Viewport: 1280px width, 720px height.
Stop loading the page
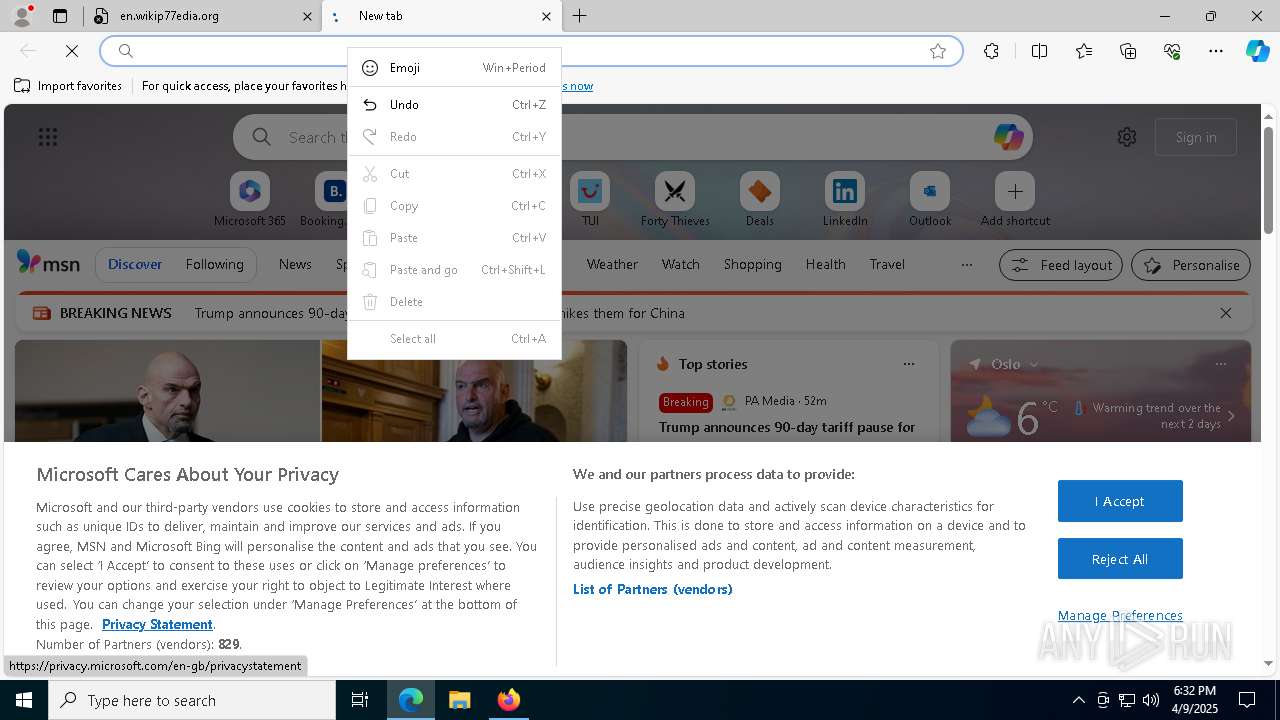coord(72,51)
